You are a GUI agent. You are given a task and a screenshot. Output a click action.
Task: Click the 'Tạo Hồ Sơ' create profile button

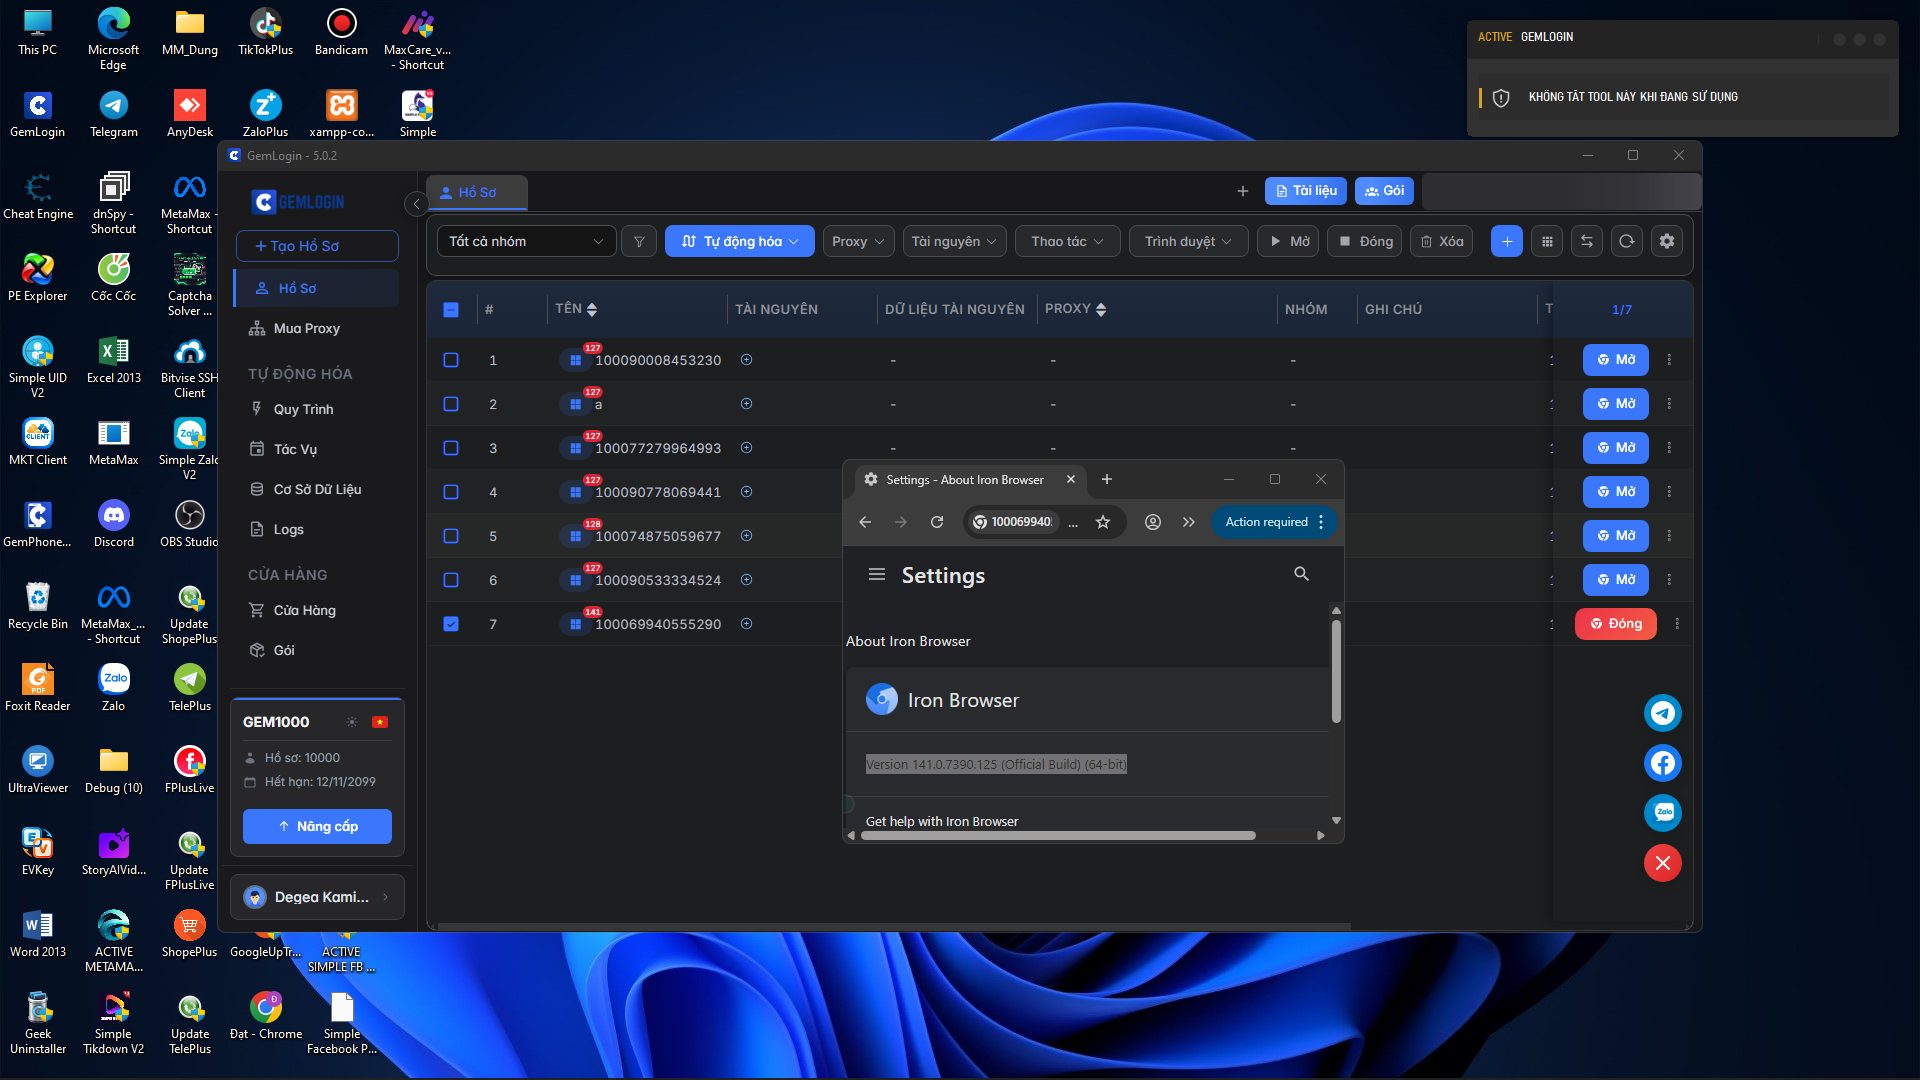(317, 246)
